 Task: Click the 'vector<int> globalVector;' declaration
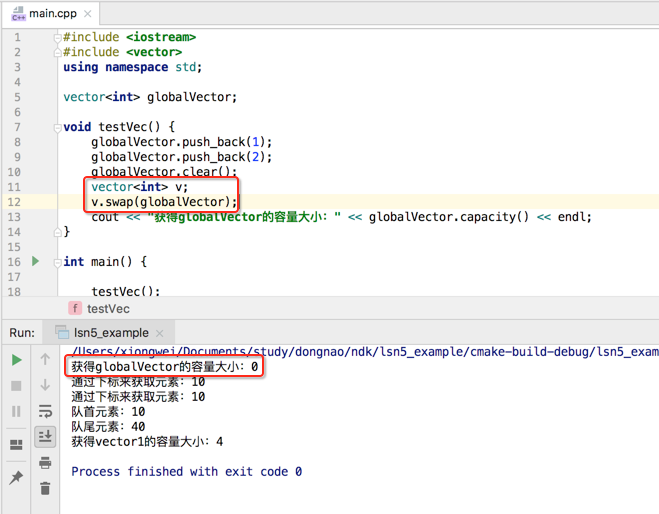click(x=150, y=97)
